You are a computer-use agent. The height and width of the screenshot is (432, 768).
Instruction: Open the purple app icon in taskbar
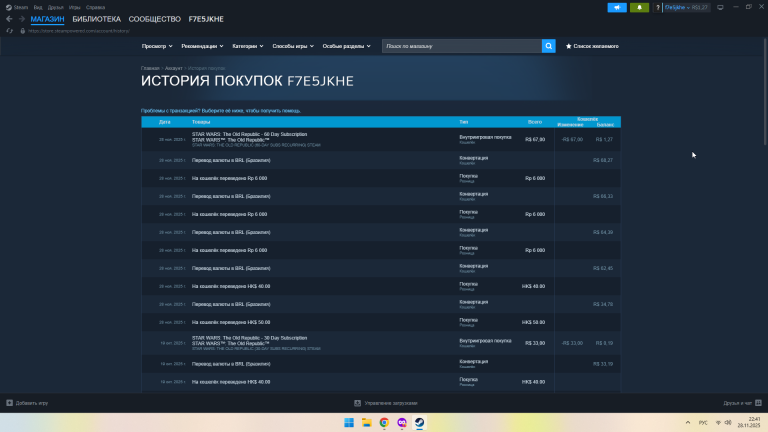[402, 423]
